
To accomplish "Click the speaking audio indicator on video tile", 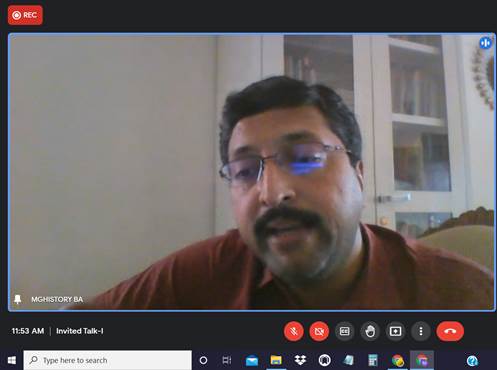I will 485,43.
